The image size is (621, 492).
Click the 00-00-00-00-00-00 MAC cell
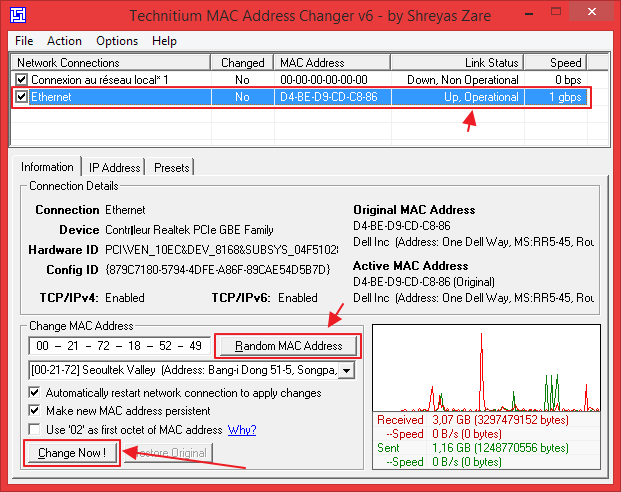(324, 80)
